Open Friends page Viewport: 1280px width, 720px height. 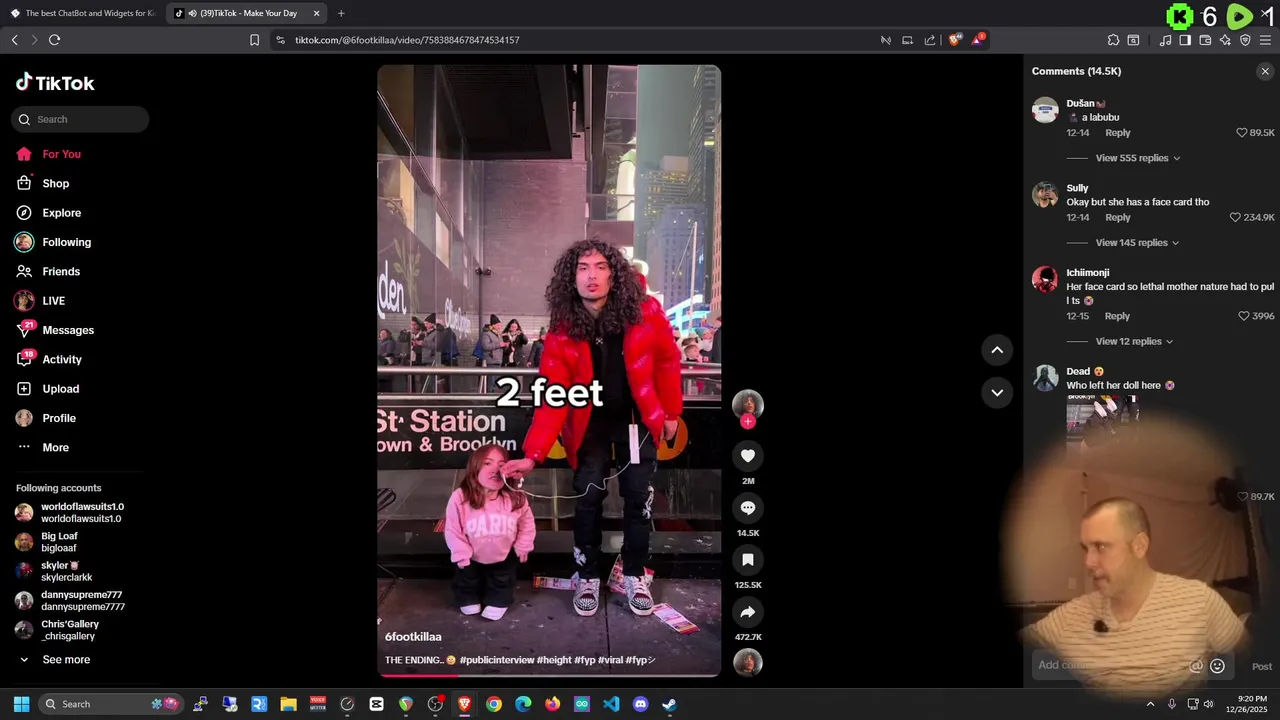(48, 272)
